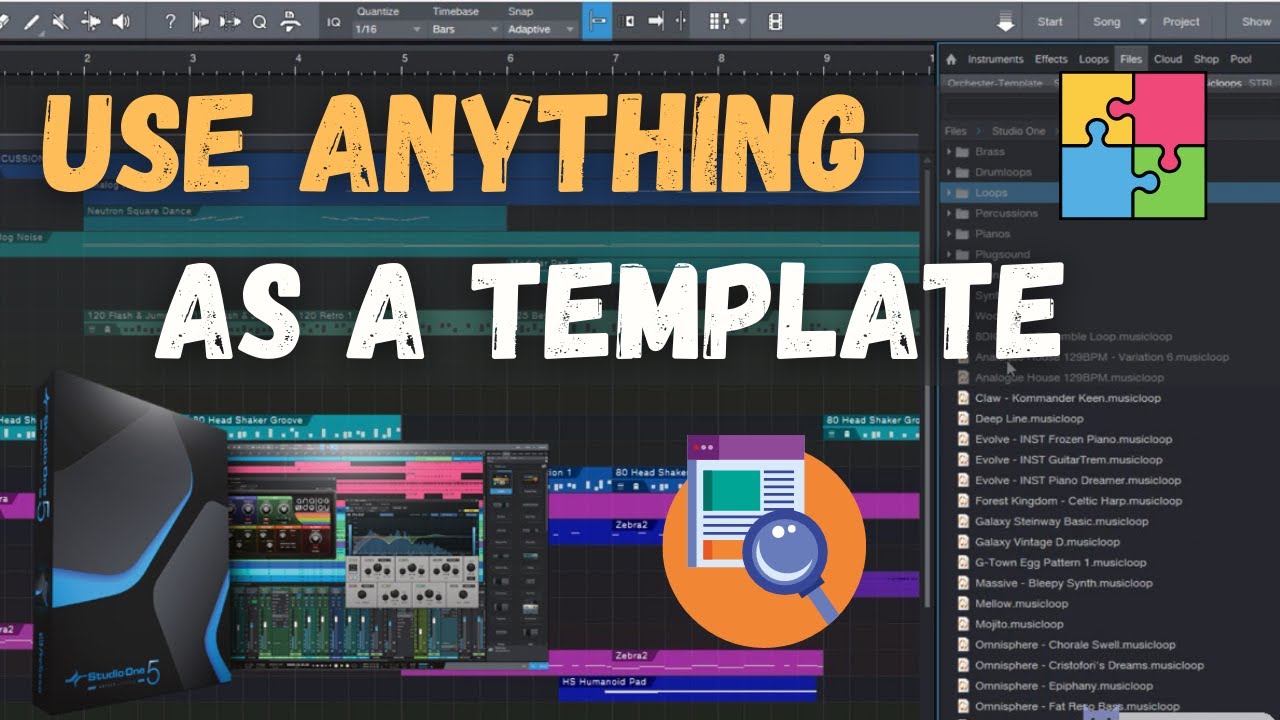Expand the Percussions folder
This screenshot has height=720, width=1280.
tap(949, 213)
